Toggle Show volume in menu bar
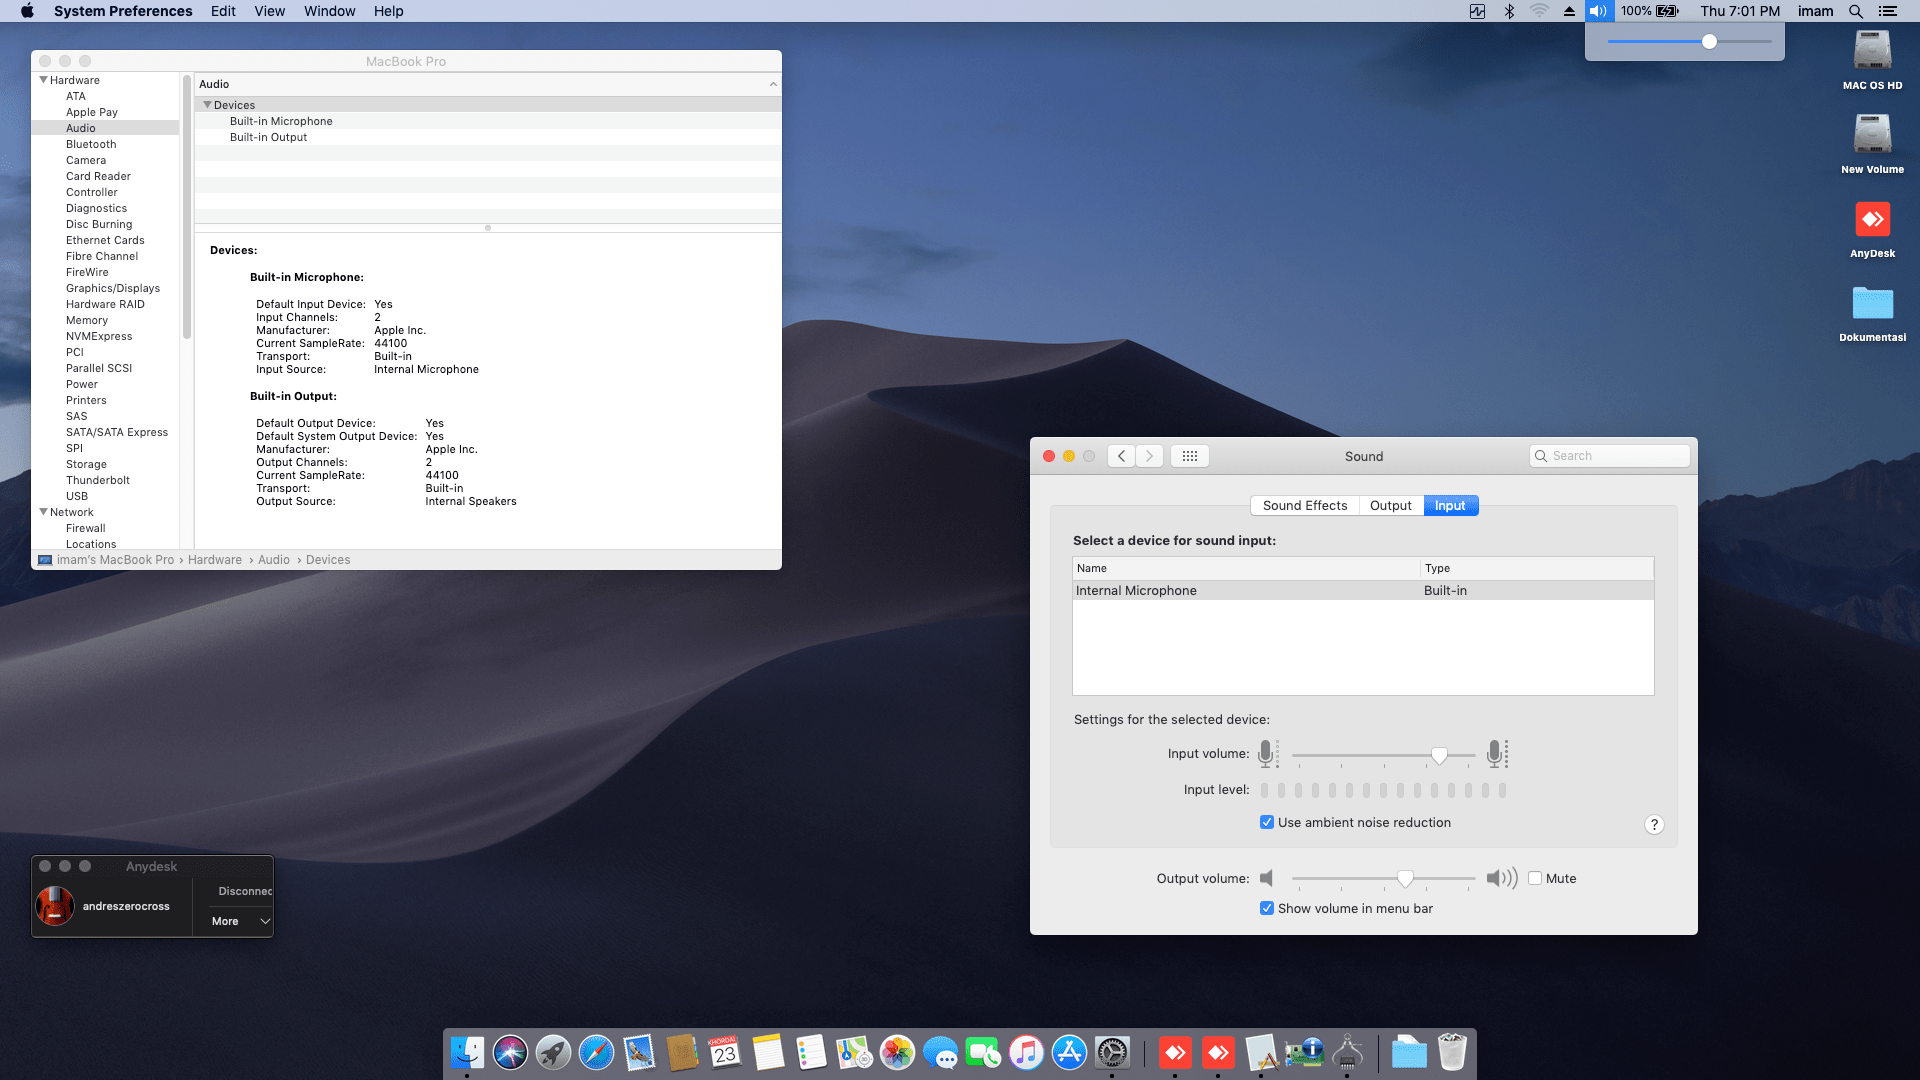This screenshot has height=1080, width=1920. tap(1267, 908)
